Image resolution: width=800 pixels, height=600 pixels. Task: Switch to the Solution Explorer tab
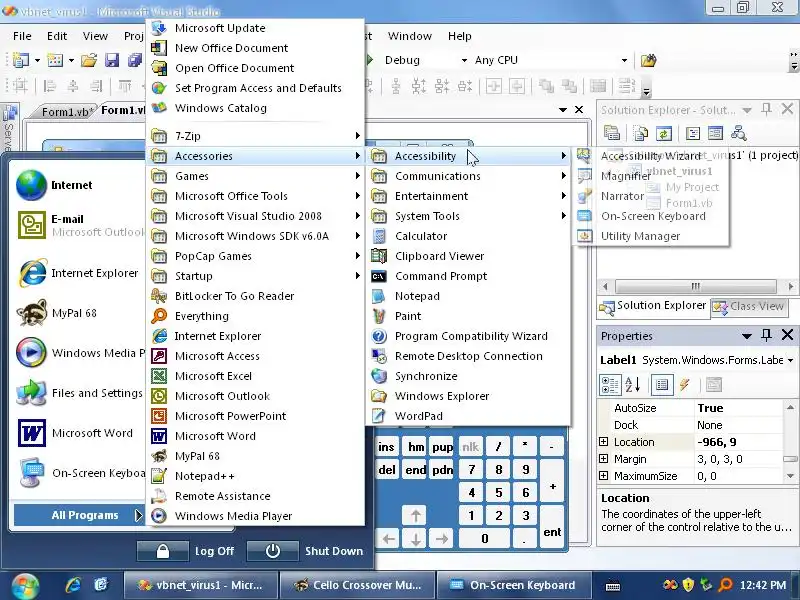(654, 306)
